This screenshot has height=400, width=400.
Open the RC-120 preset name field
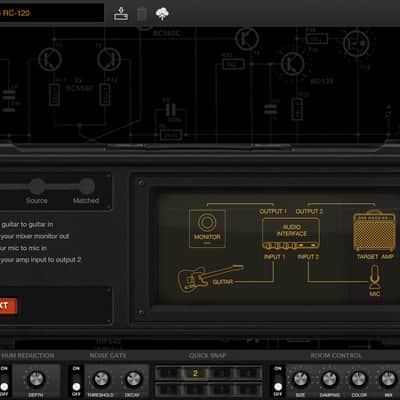pos(52,13)
